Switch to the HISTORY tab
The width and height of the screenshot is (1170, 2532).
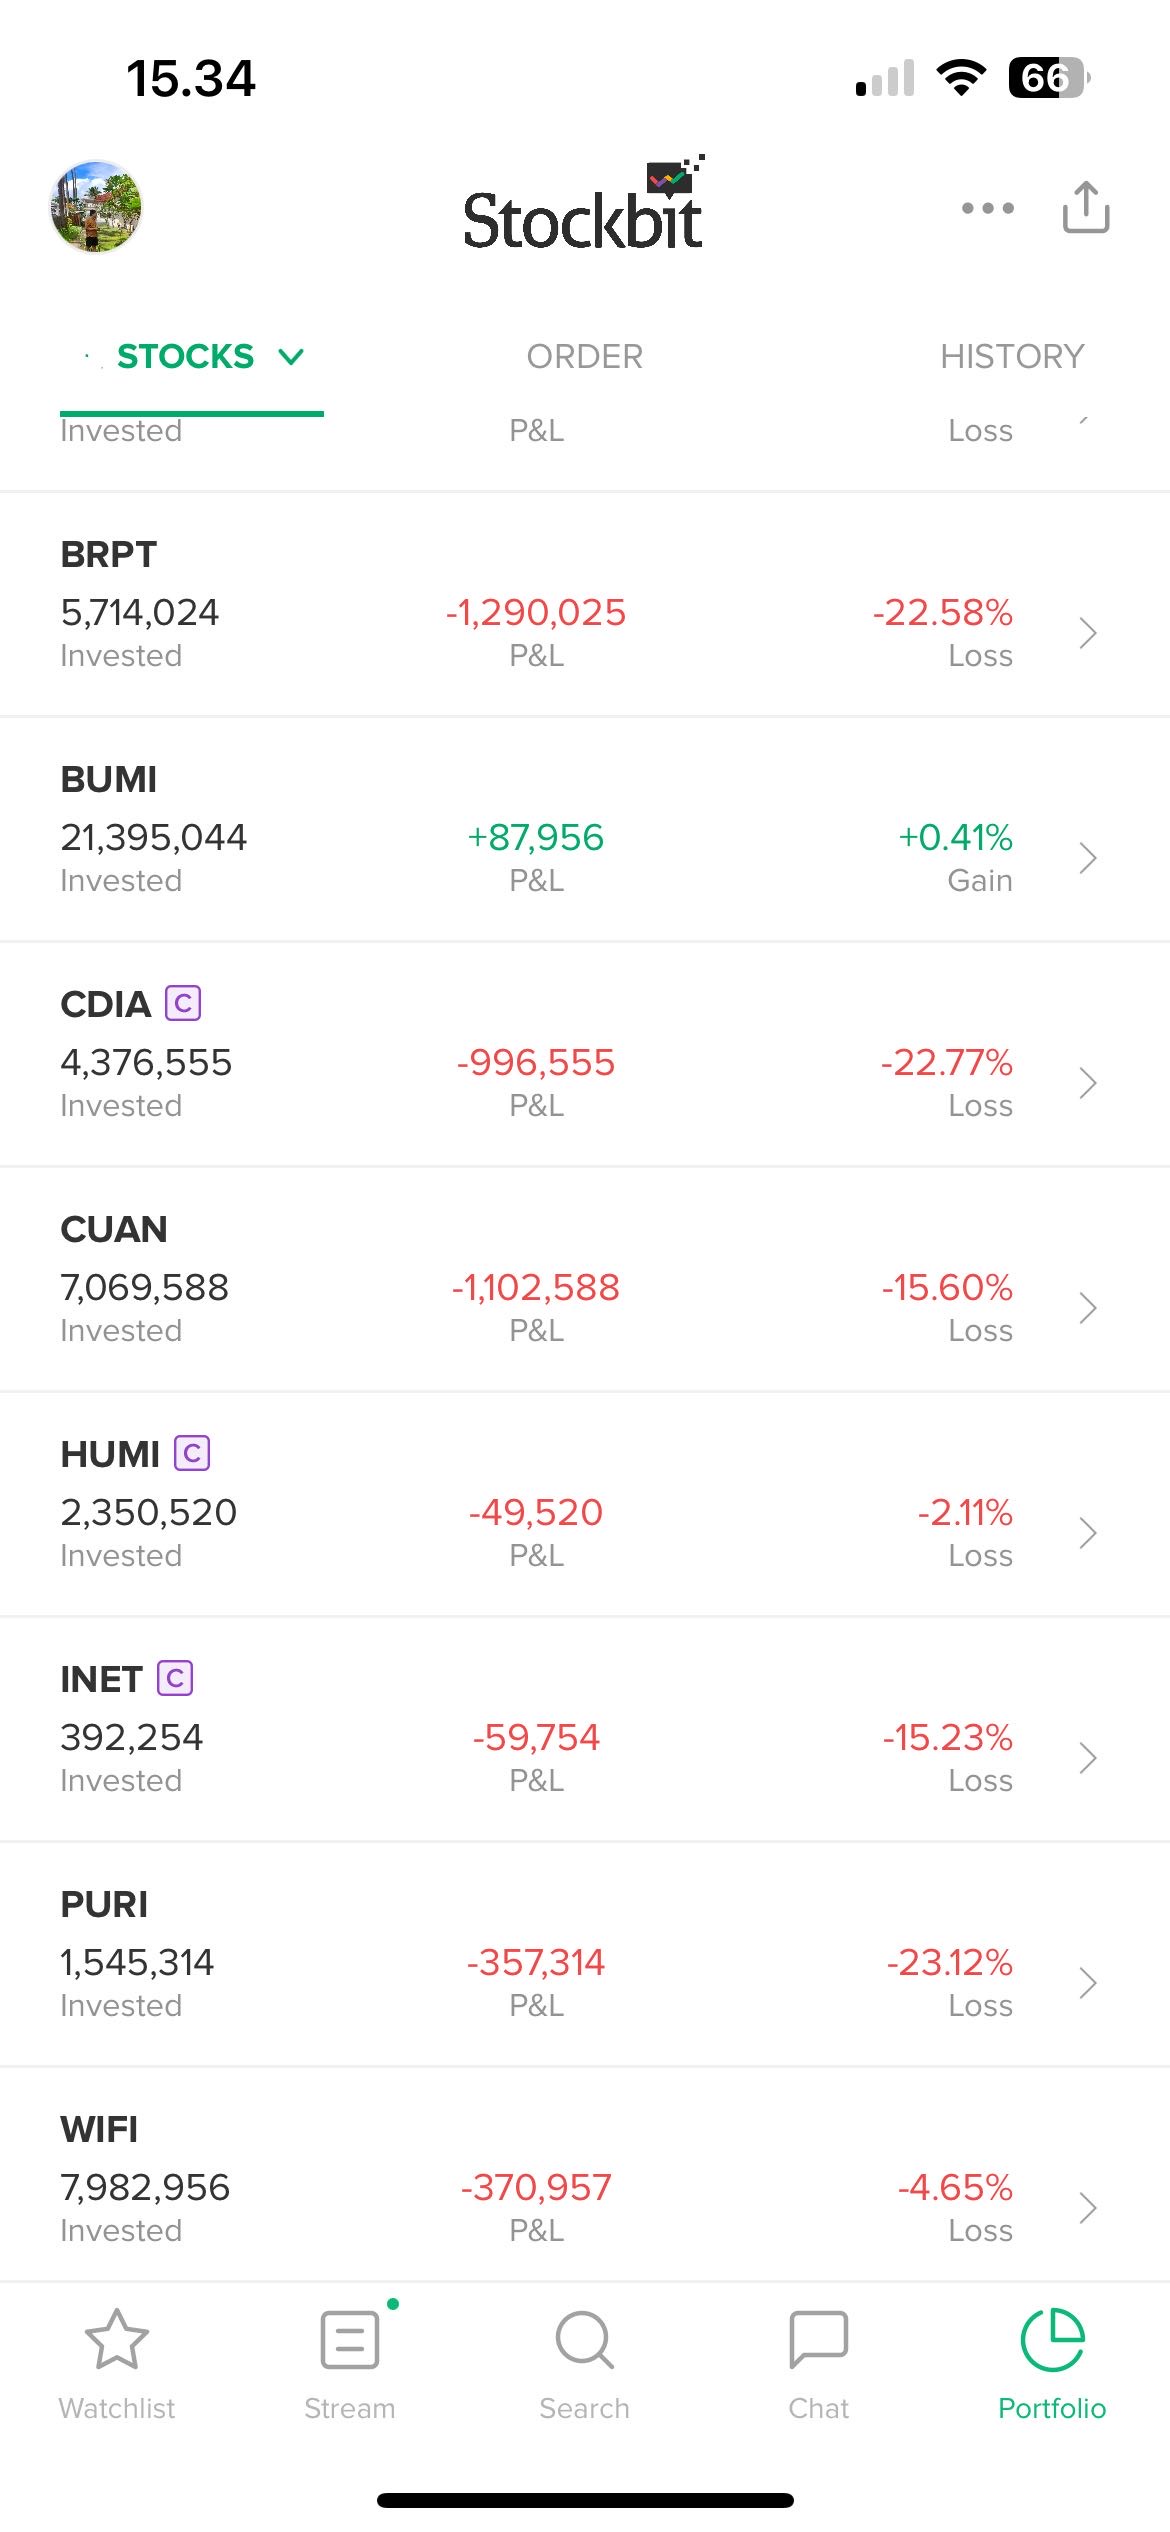point(1011,357)
